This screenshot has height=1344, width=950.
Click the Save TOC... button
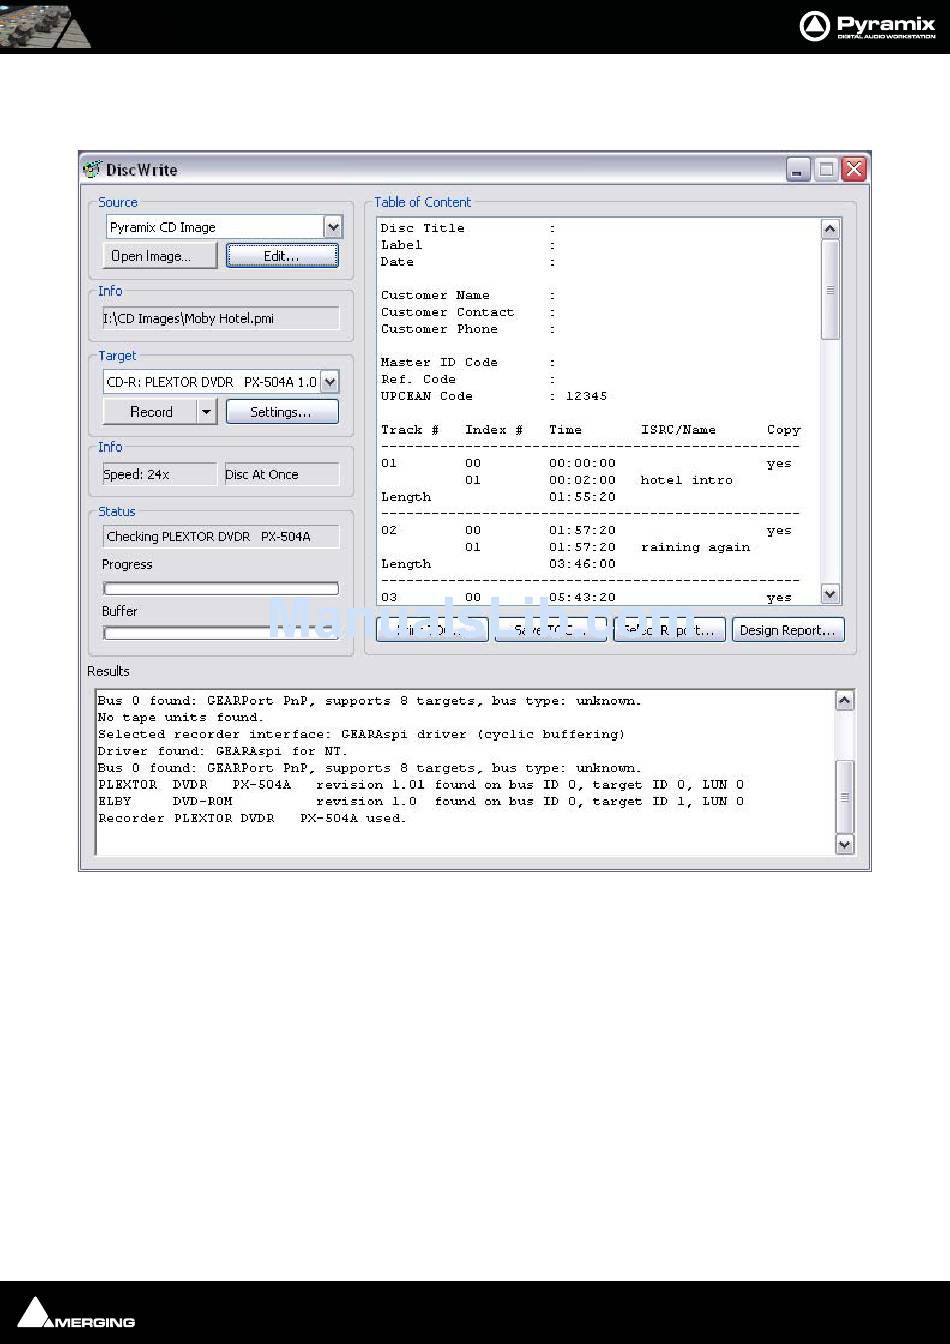(551, 630)
